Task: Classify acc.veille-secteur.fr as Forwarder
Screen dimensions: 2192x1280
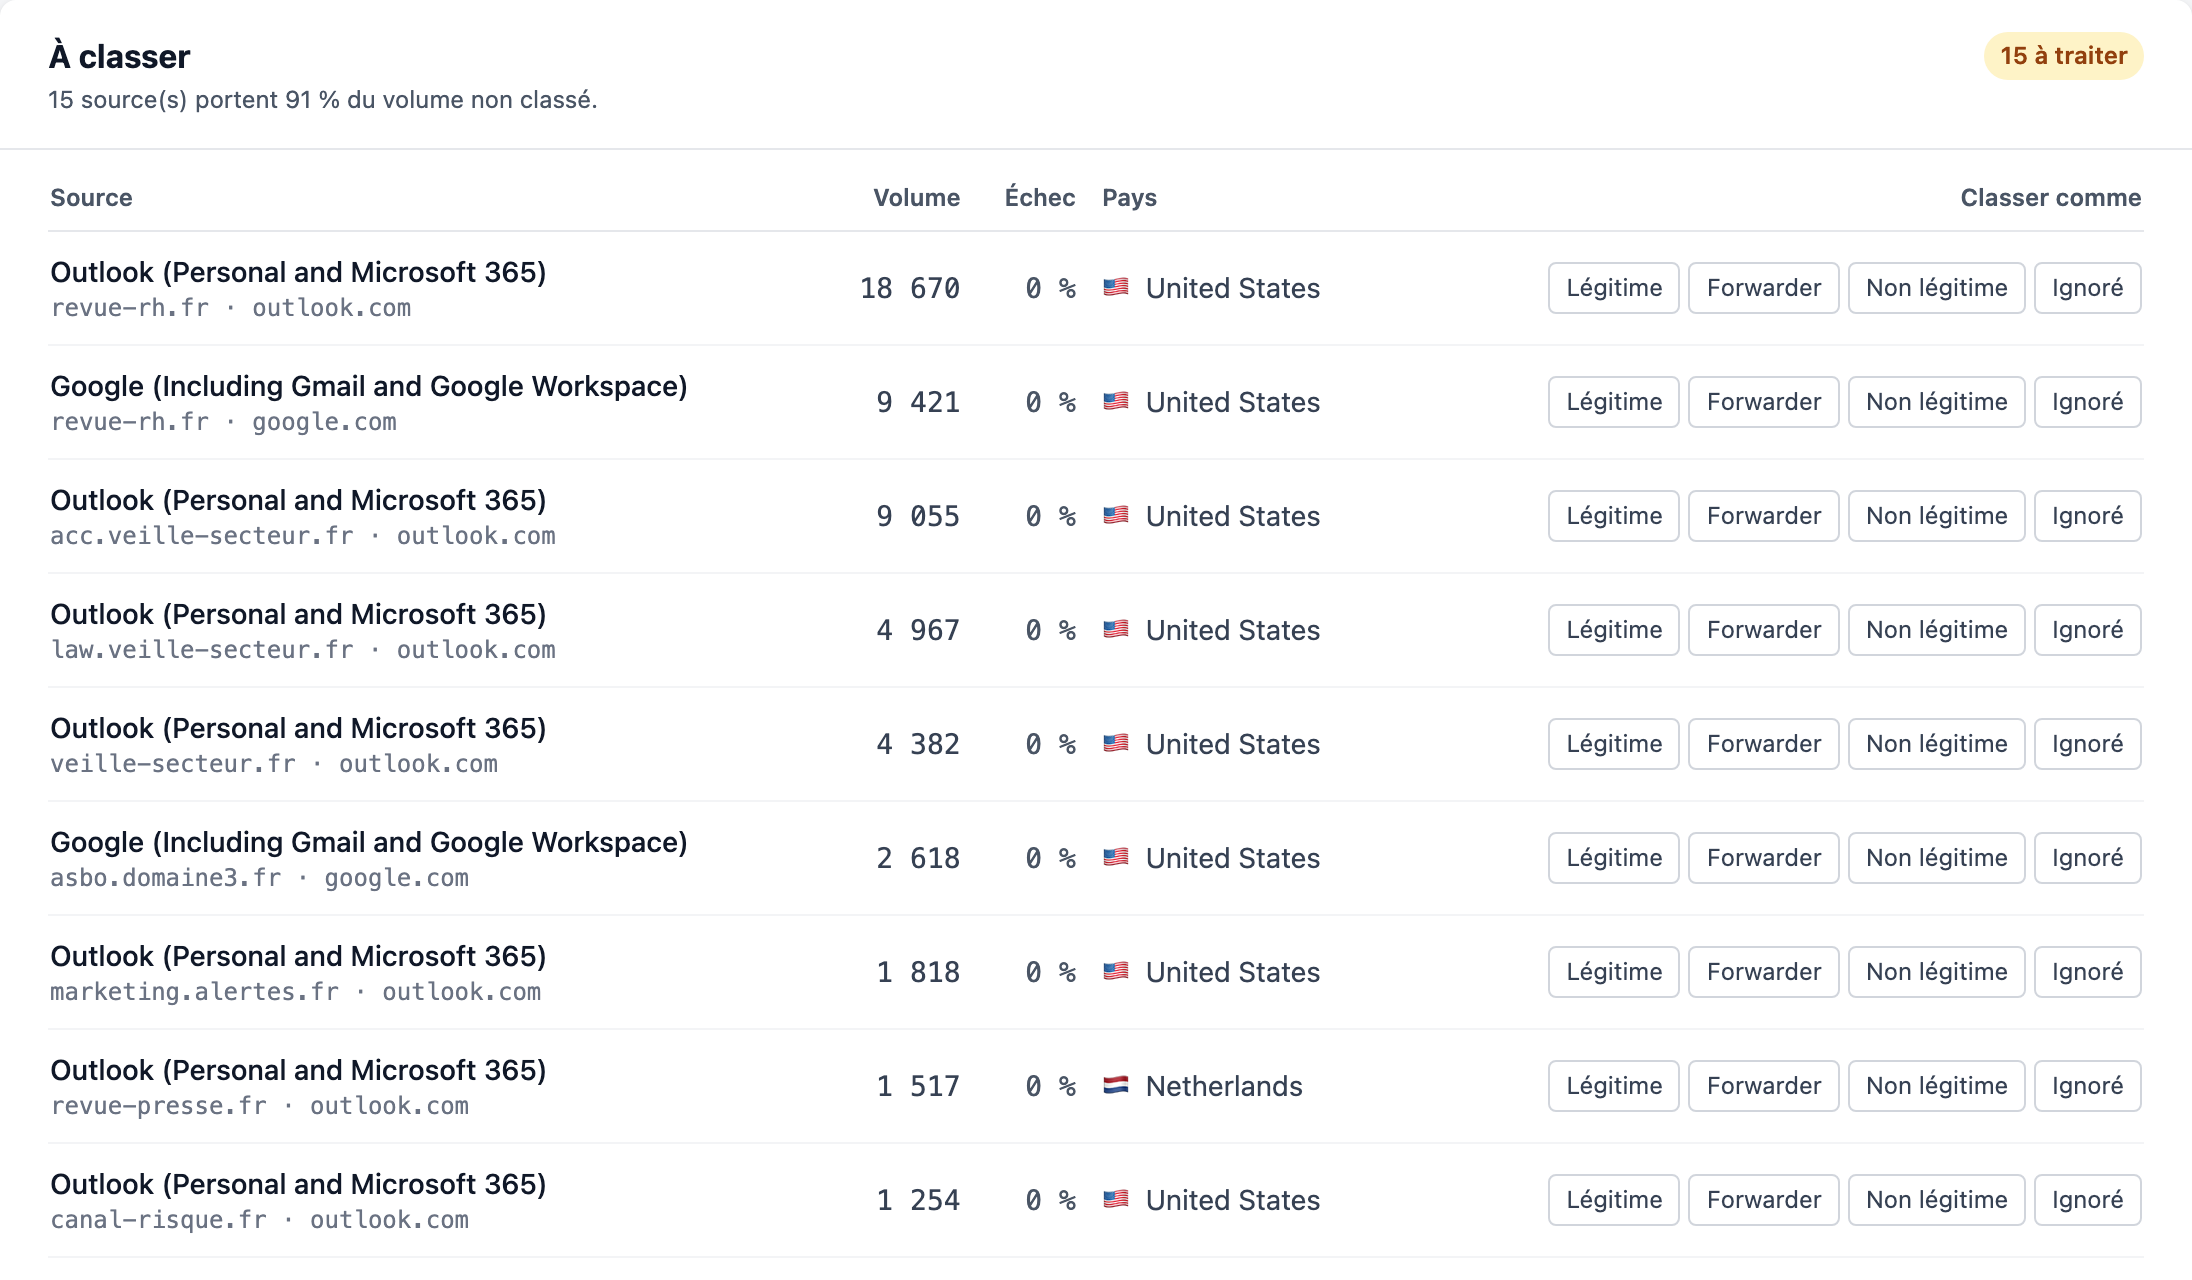Action: tap(1763, 516)
